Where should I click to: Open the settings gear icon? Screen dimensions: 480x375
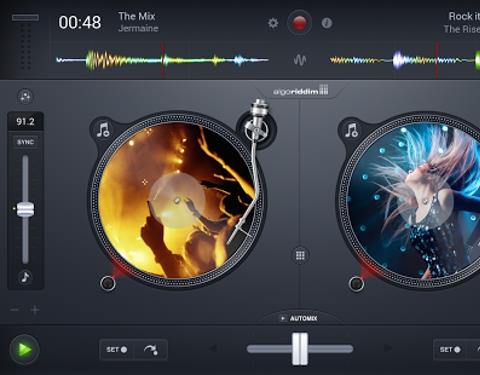[x=273, y=23]
